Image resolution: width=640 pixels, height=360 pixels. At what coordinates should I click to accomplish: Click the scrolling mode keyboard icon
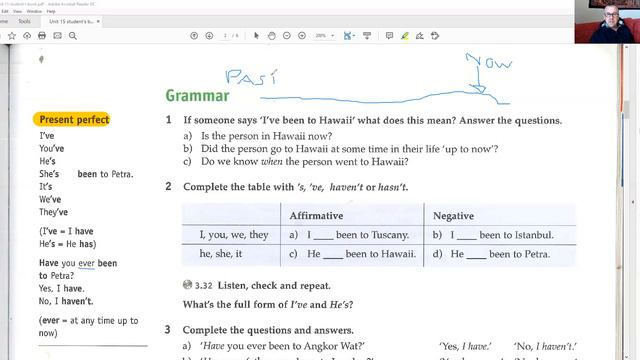tap(367, 36)
